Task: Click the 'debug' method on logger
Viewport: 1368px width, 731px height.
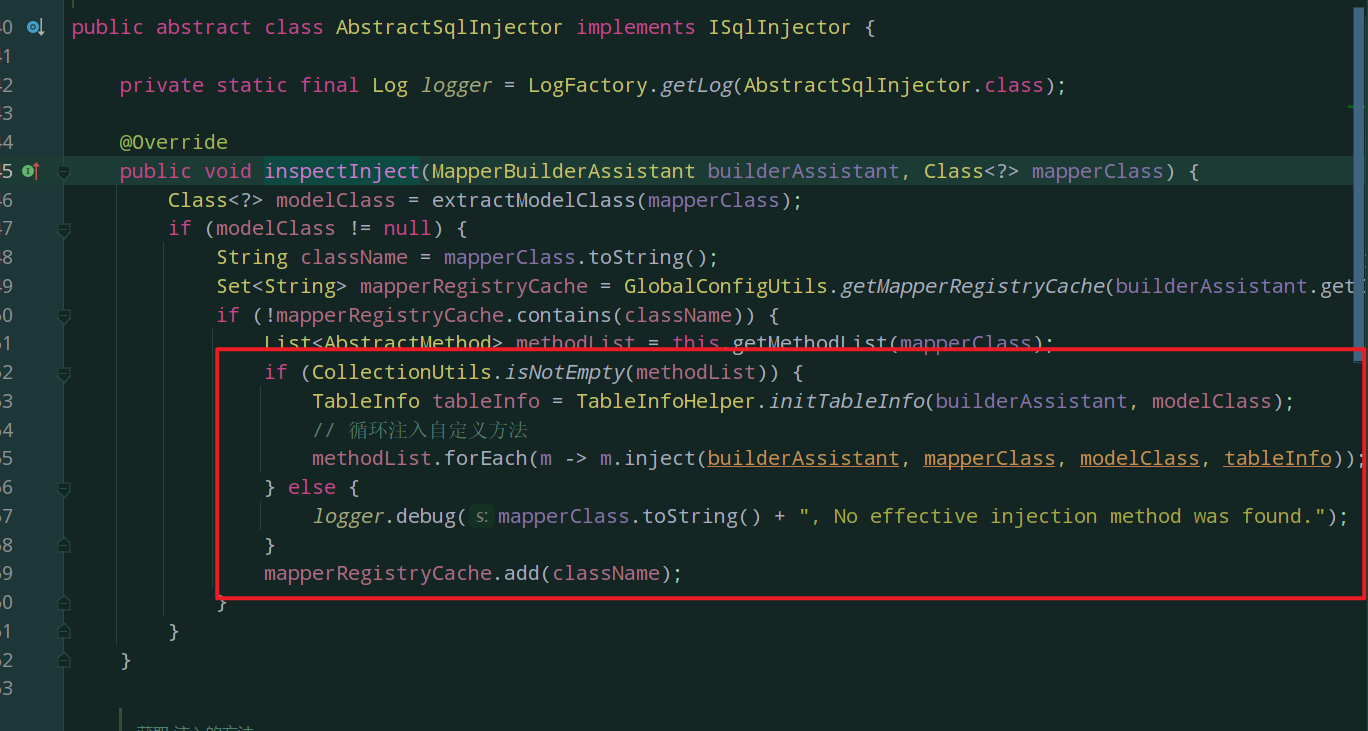Action: [x=426, y=517]
